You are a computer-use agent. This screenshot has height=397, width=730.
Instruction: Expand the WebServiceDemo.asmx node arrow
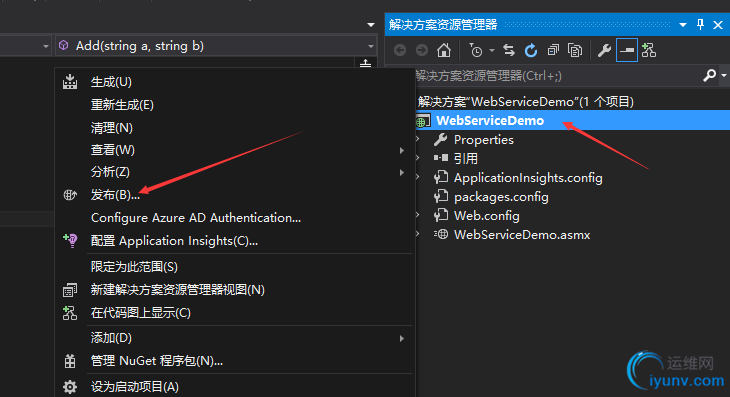tap(418, 235)
